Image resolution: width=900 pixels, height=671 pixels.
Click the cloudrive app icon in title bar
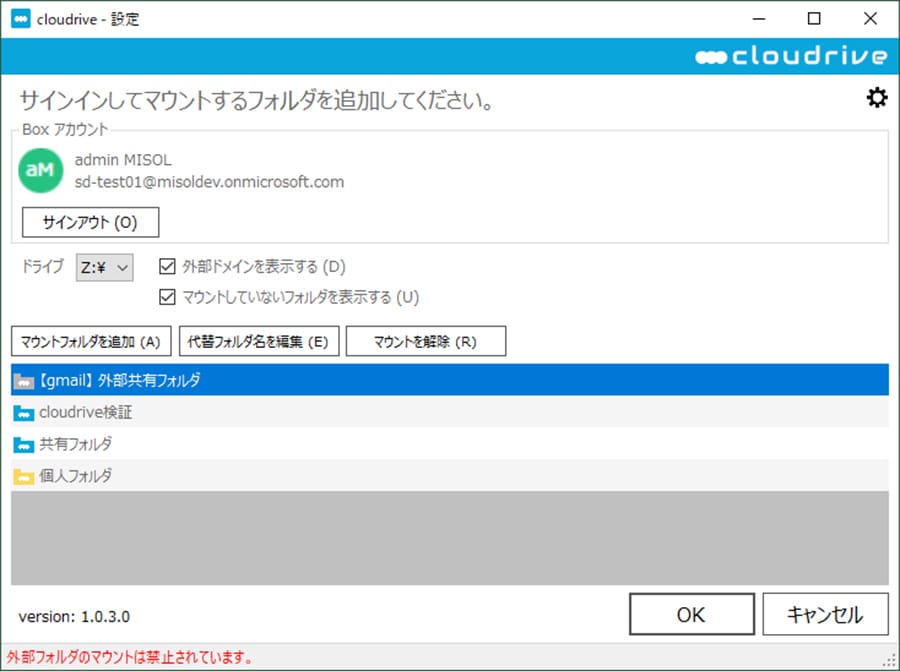pos(20,18)
